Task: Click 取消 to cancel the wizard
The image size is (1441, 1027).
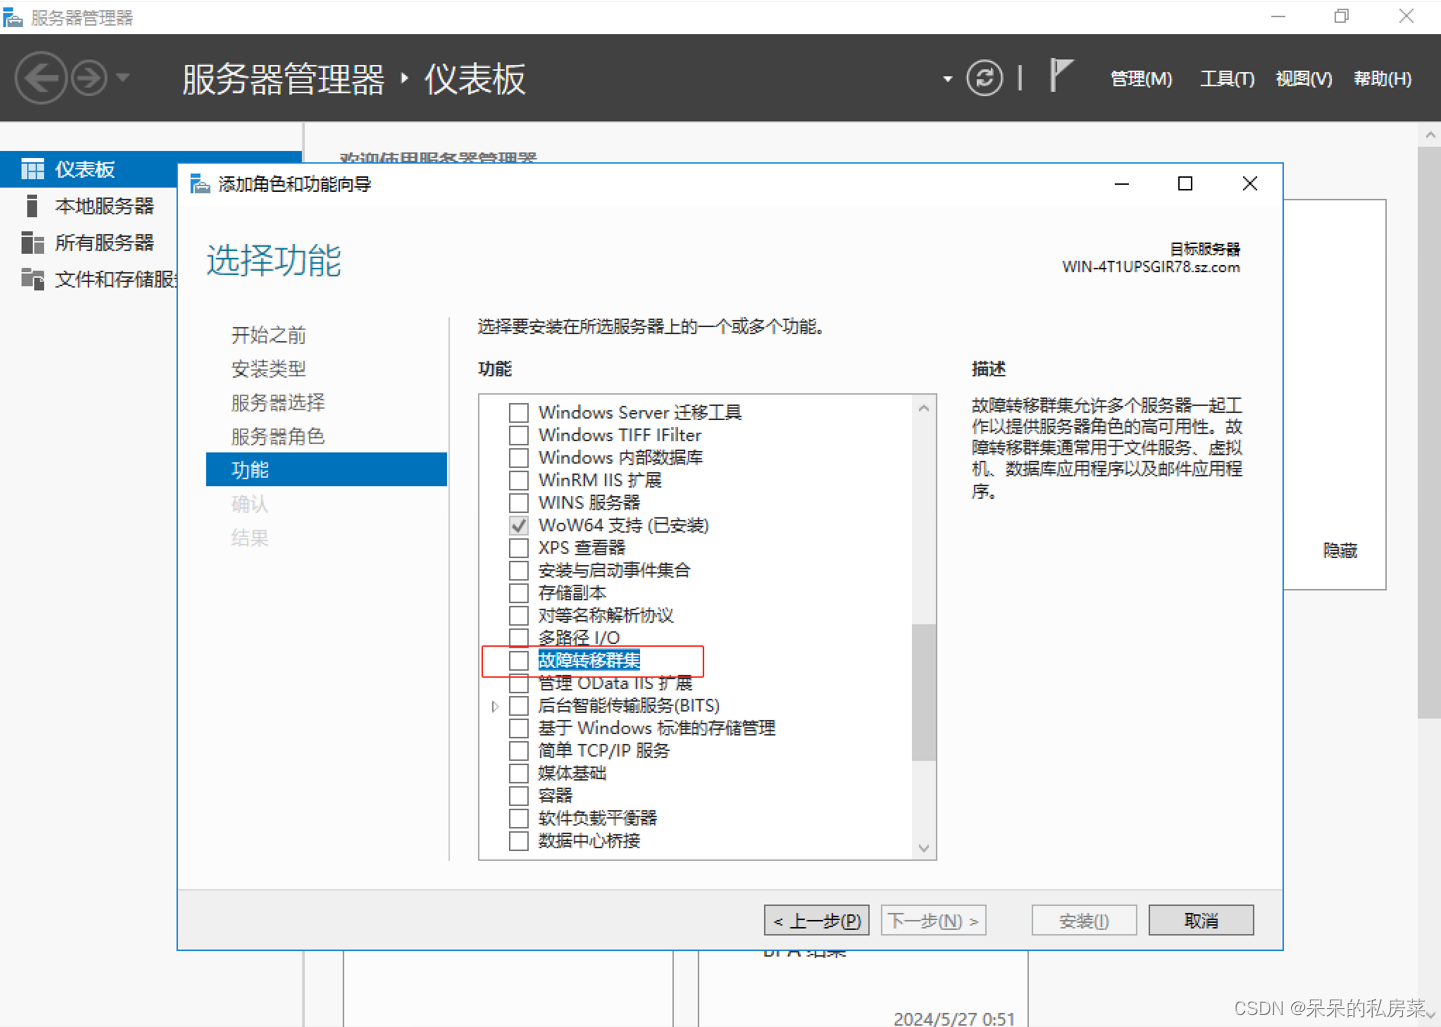Action: coord(1201,920)
